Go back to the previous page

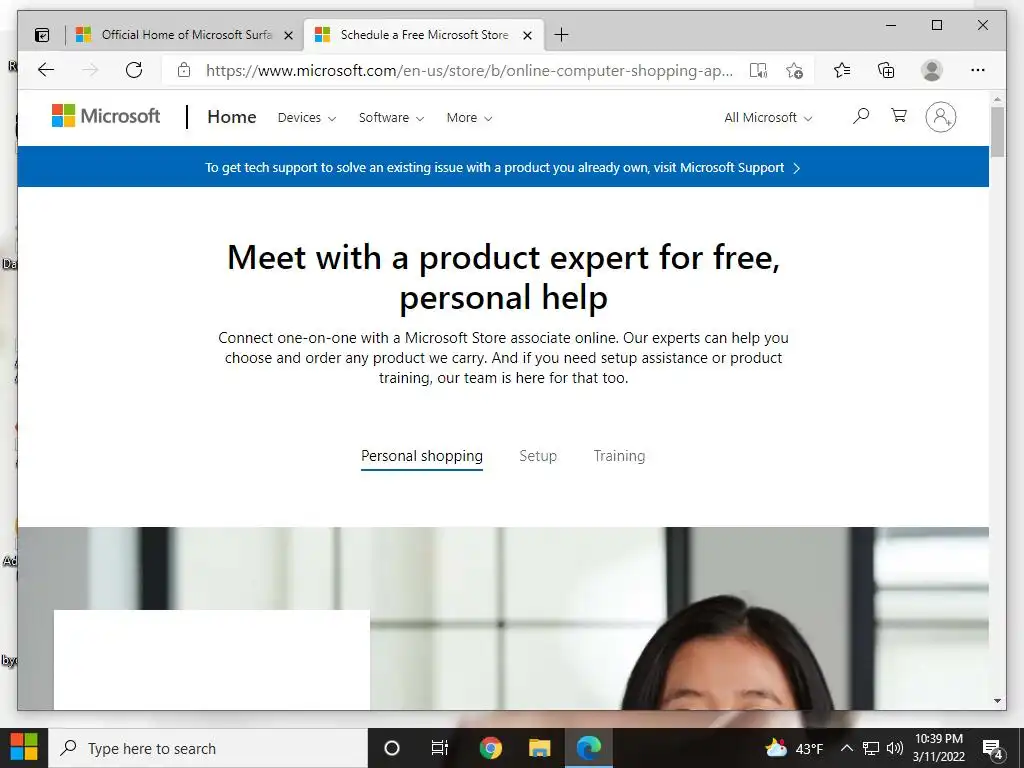click(x=46, y=70)
